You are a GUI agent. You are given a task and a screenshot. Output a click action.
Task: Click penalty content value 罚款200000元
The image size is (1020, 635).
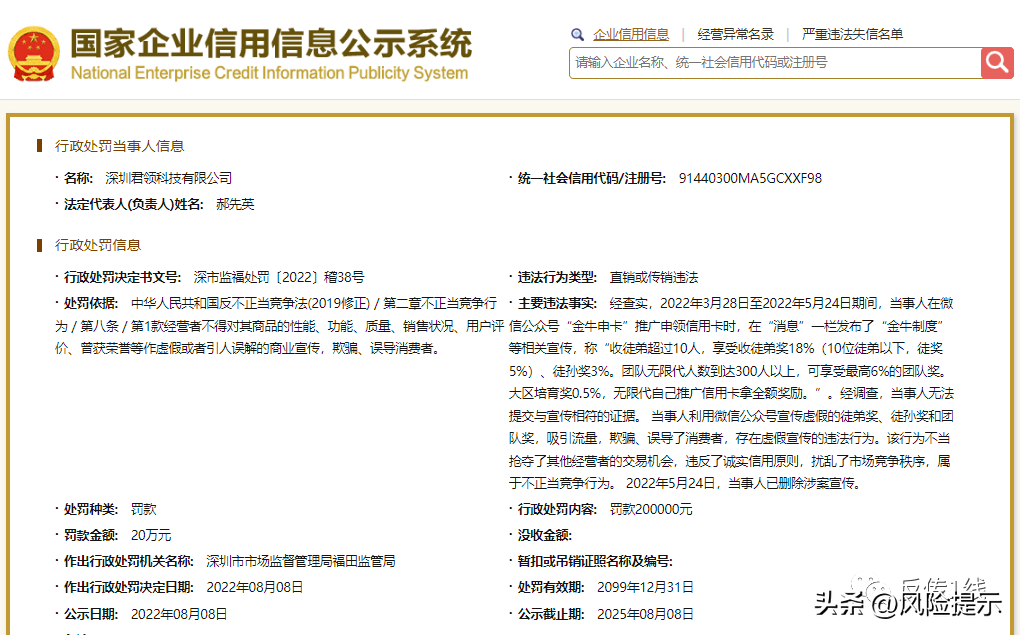click(x=651, y=509)
